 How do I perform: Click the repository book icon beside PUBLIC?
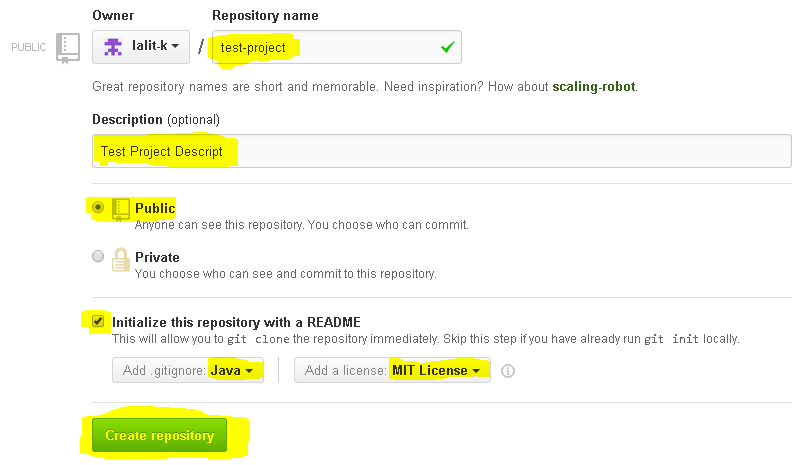[x=68, y=48]
